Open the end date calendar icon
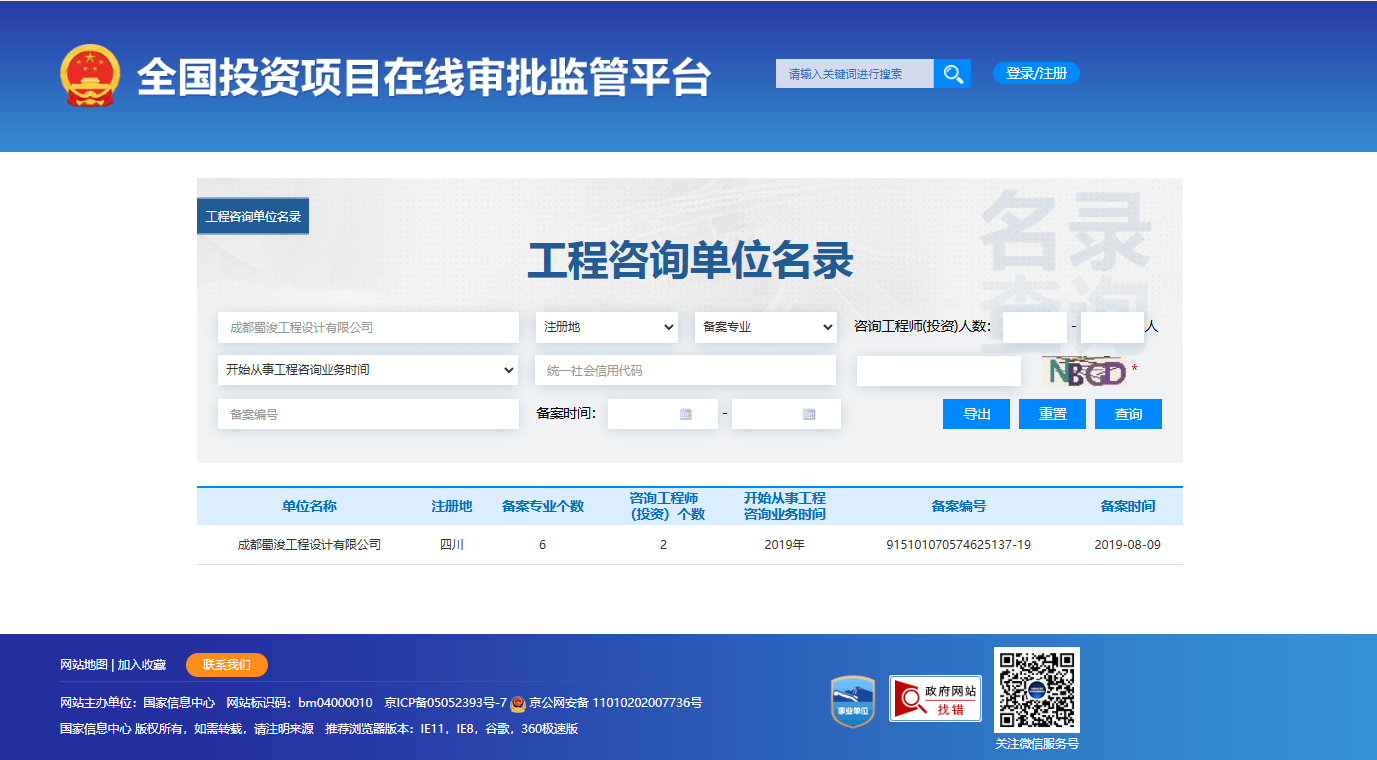 click(809, 414)
